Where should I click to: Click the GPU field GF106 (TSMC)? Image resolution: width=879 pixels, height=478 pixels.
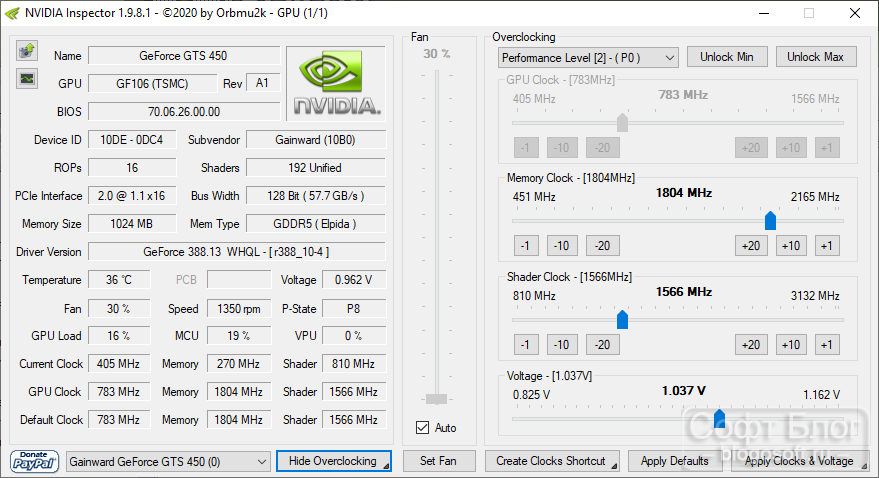click(152, 83)
